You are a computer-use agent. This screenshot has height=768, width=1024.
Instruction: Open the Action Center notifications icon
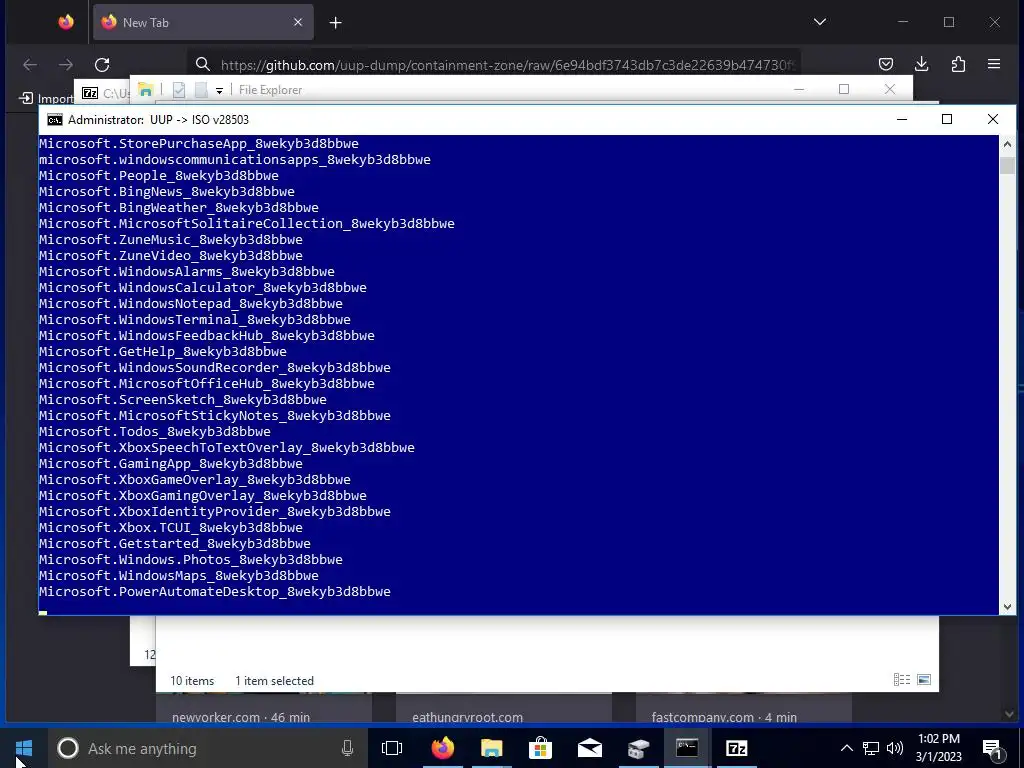(x=993, y=748)
